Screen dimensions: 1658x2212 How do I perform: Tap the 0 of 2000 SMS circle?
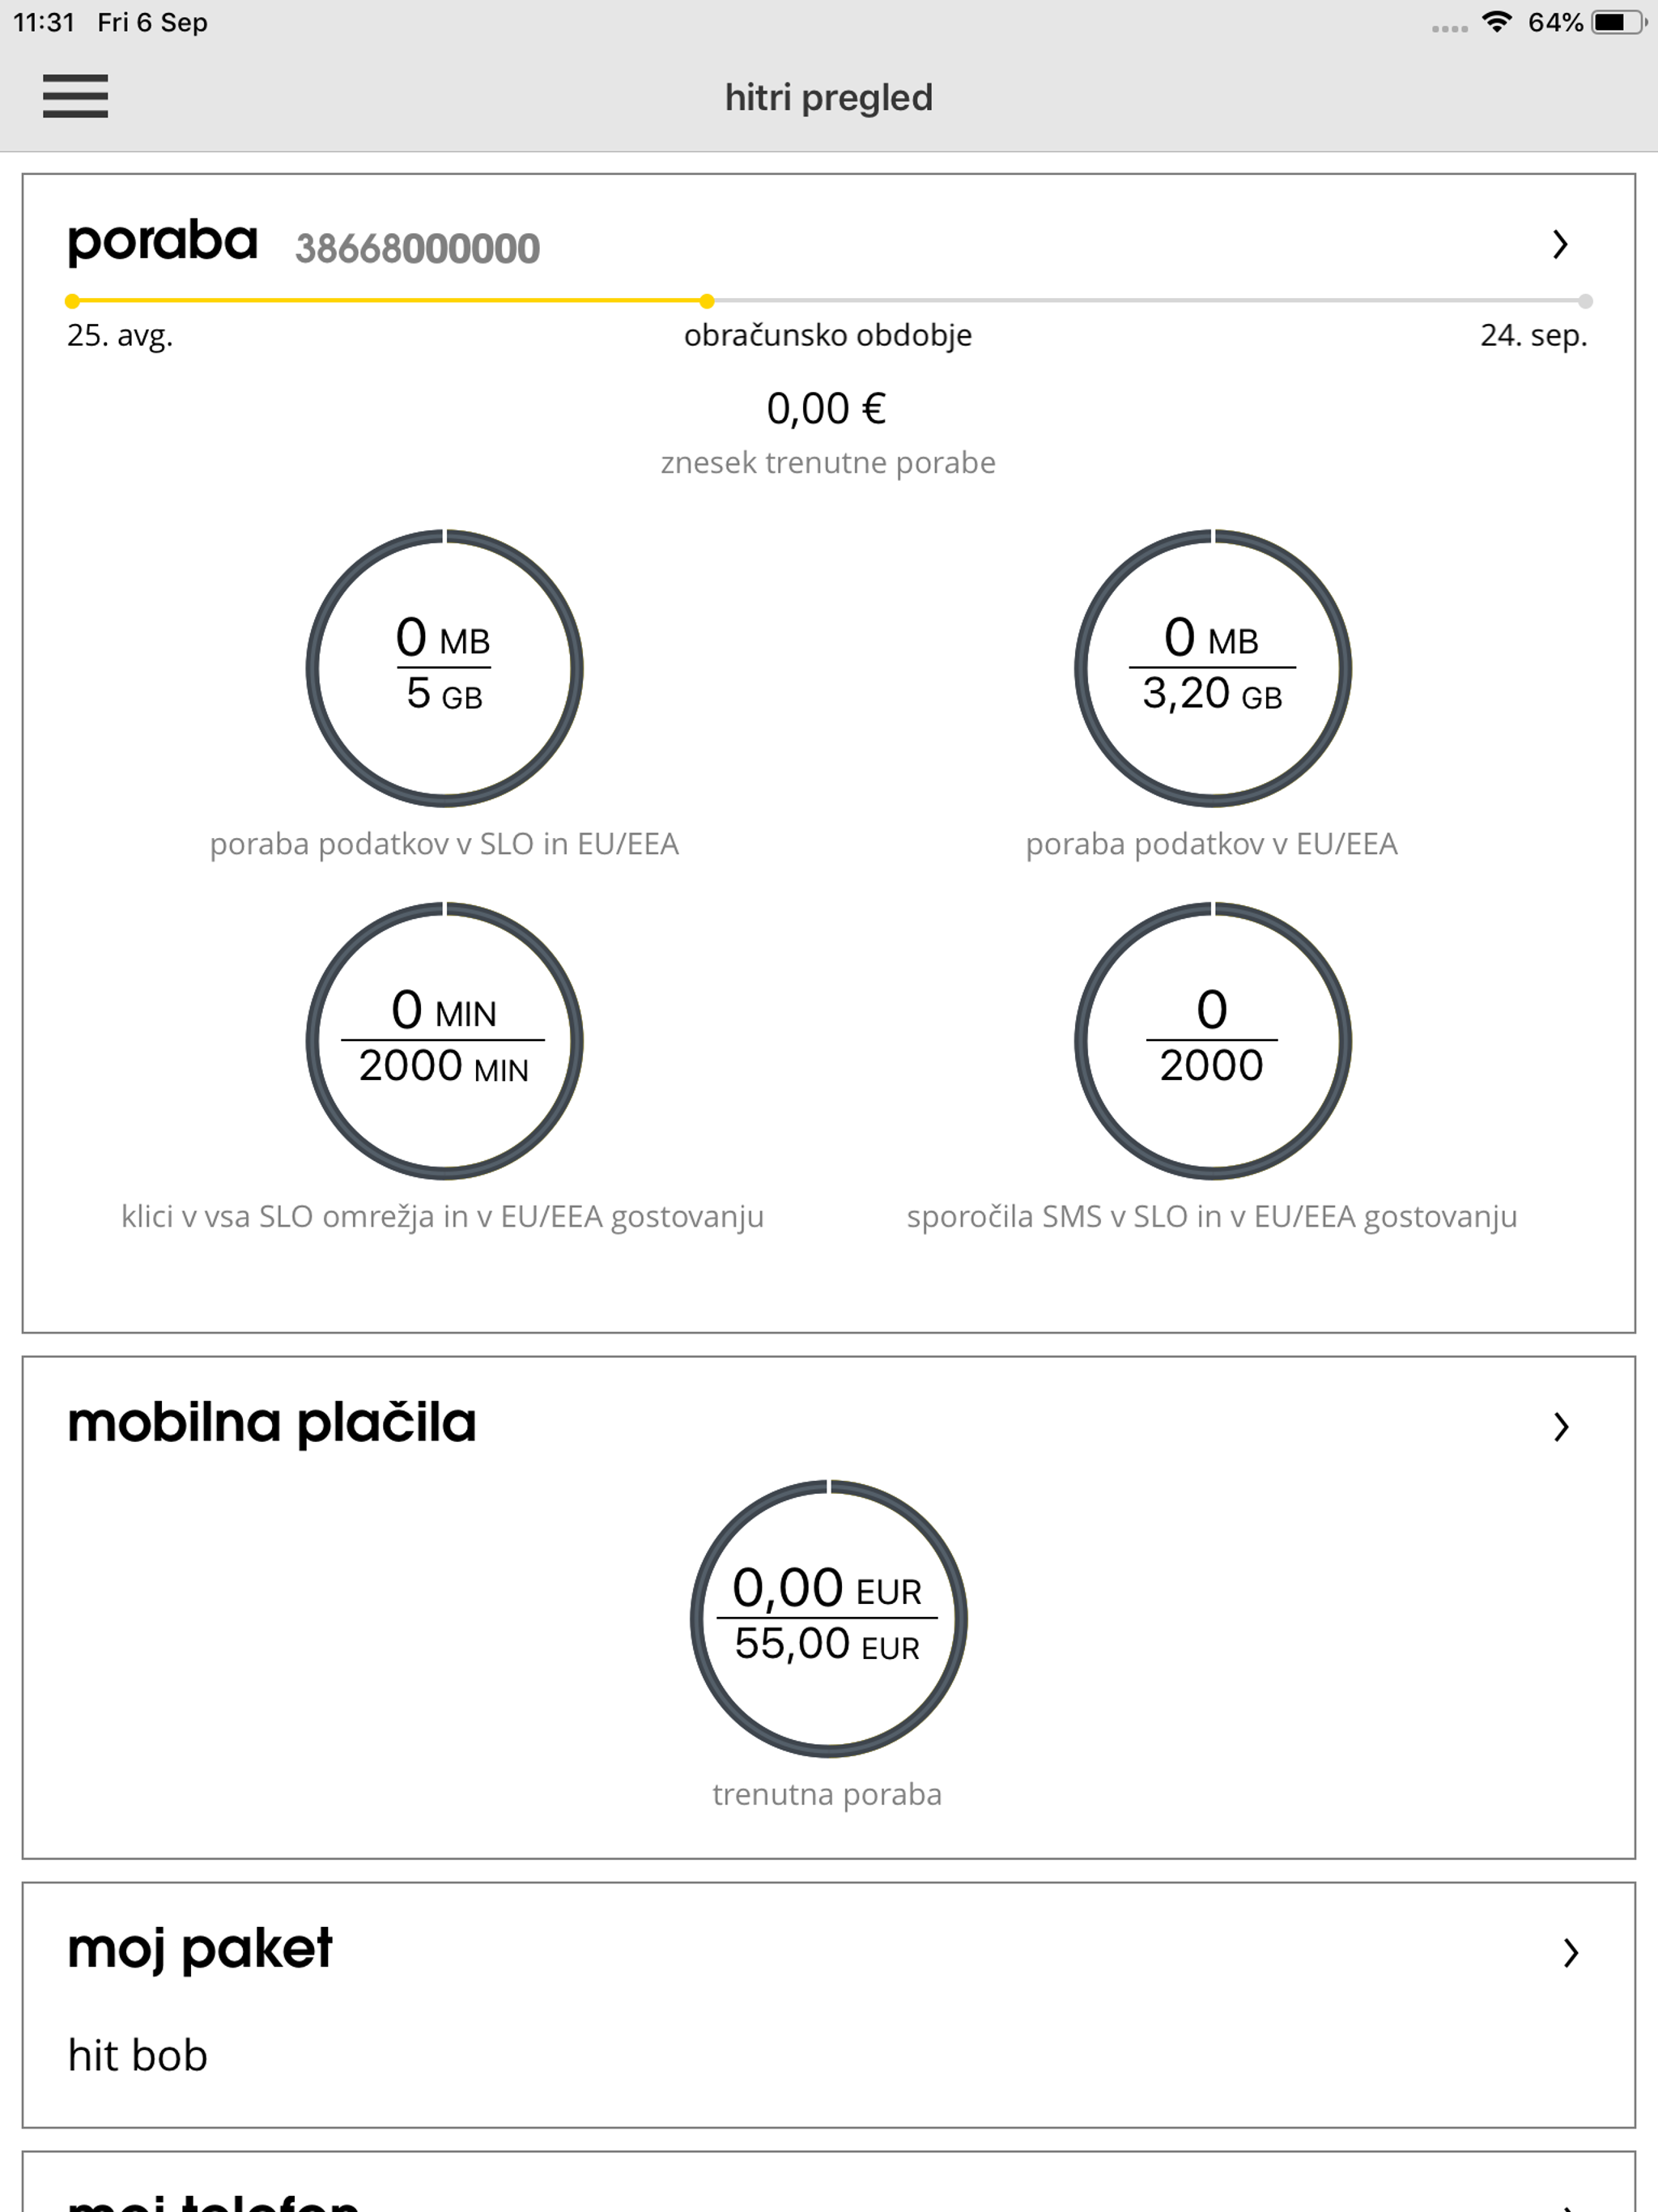[1213, 1040]
